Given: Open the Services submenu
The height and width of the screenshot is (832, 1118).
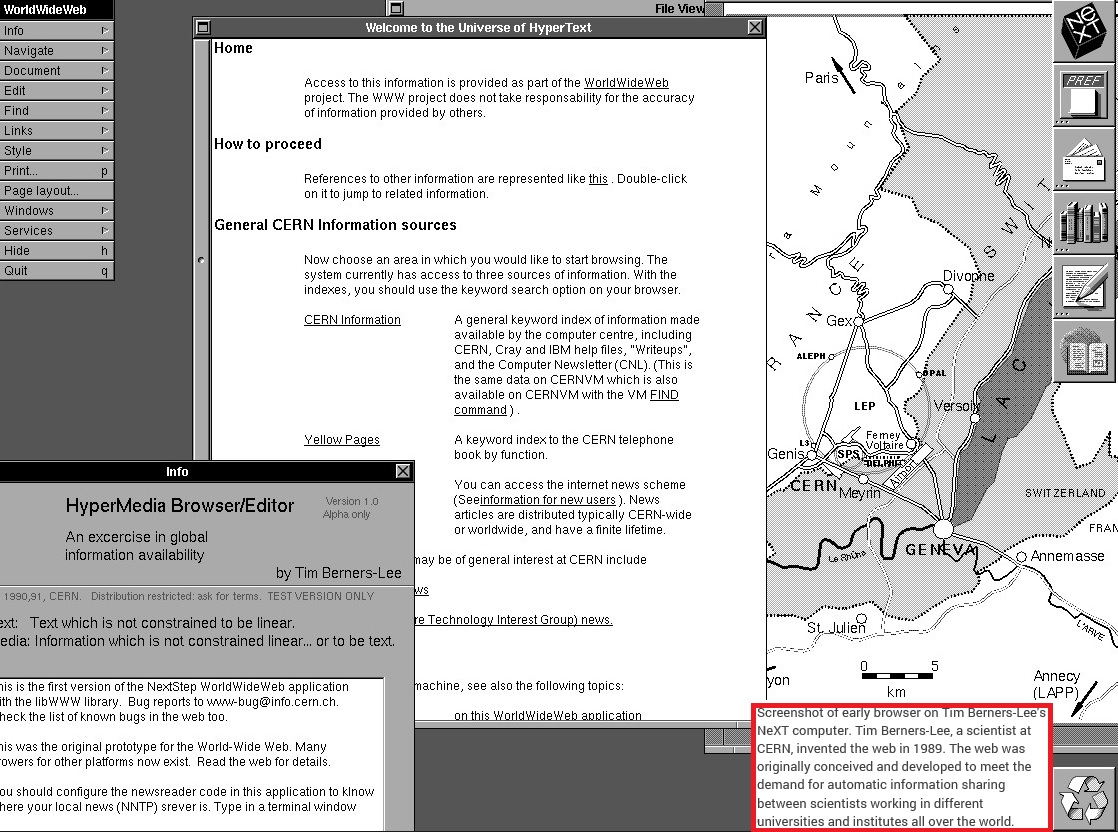Looking at the screenshot, I should pyautogui.click(x=56, y=230).
